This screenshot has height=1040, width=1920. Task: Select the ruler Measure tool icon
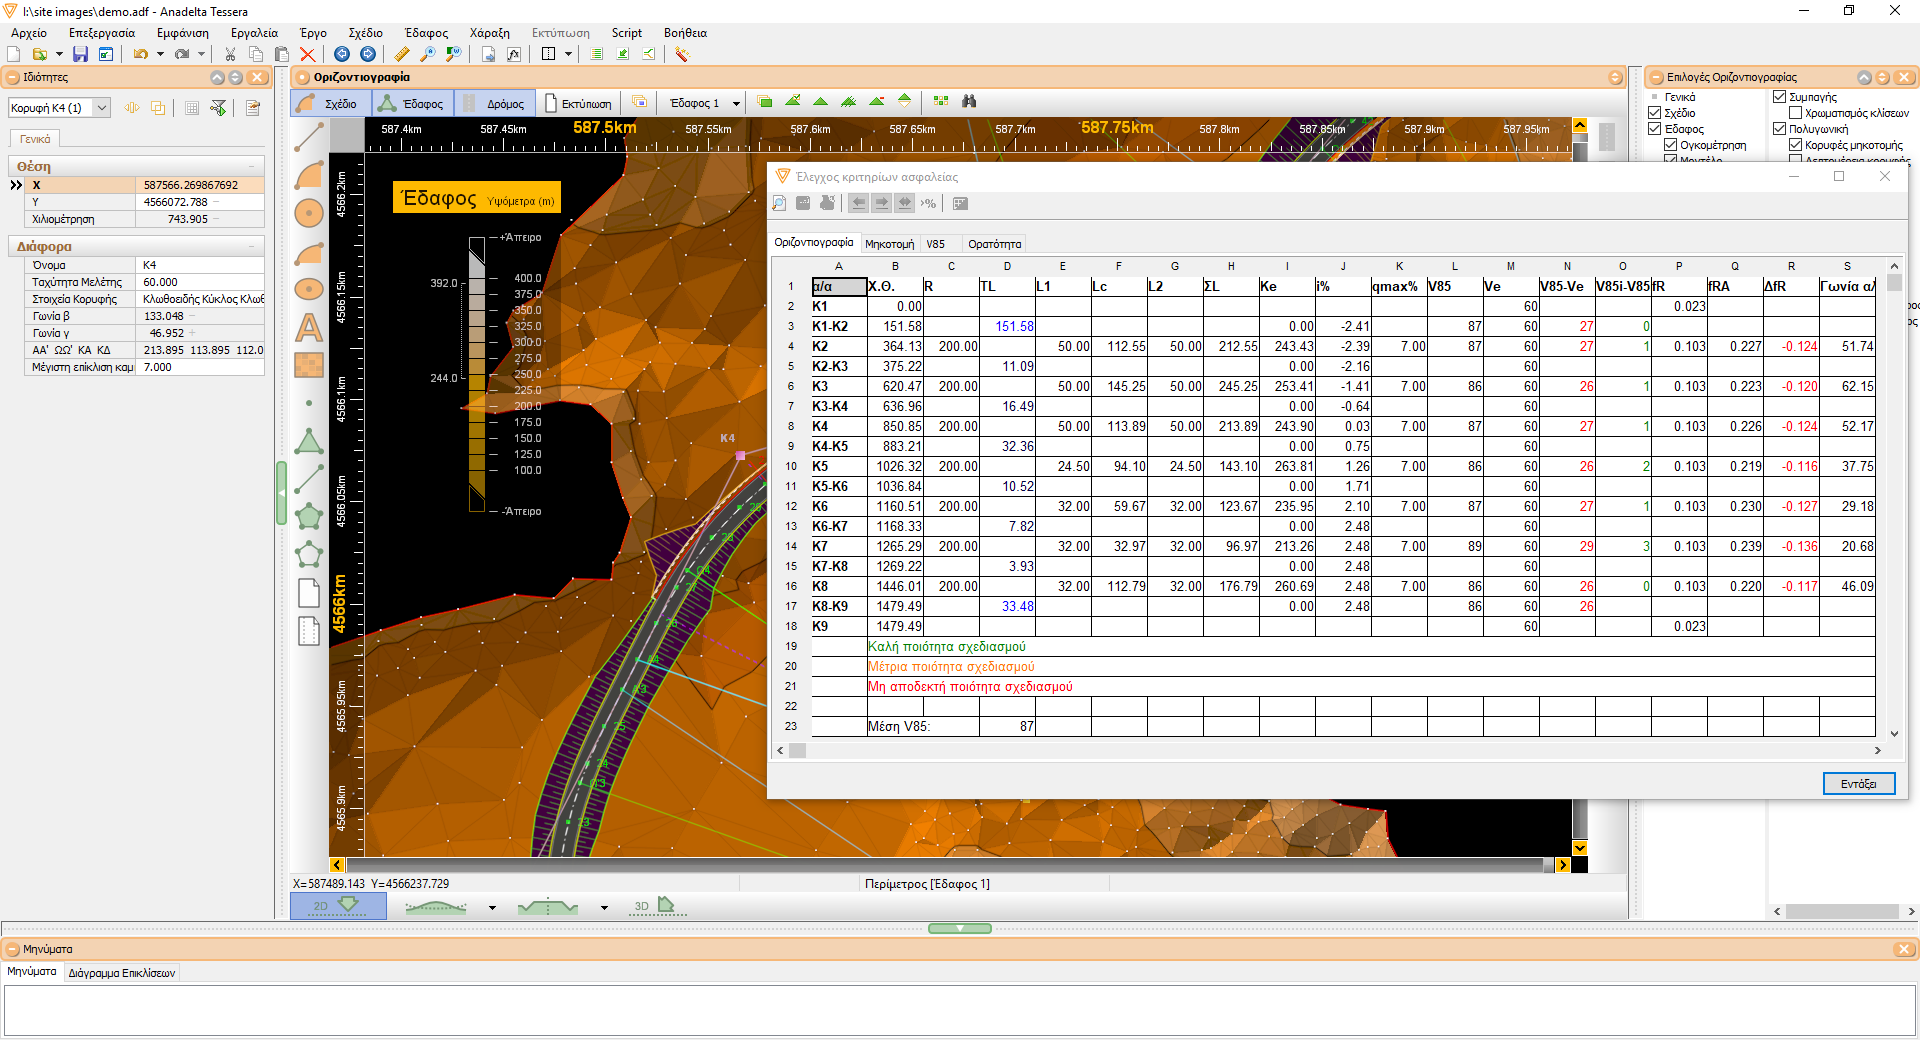point(402,54)
